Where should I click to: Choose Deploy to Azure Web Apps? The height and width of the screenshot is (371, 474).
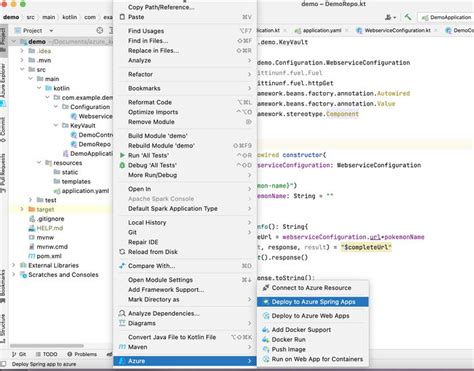[x=313, y=316]
